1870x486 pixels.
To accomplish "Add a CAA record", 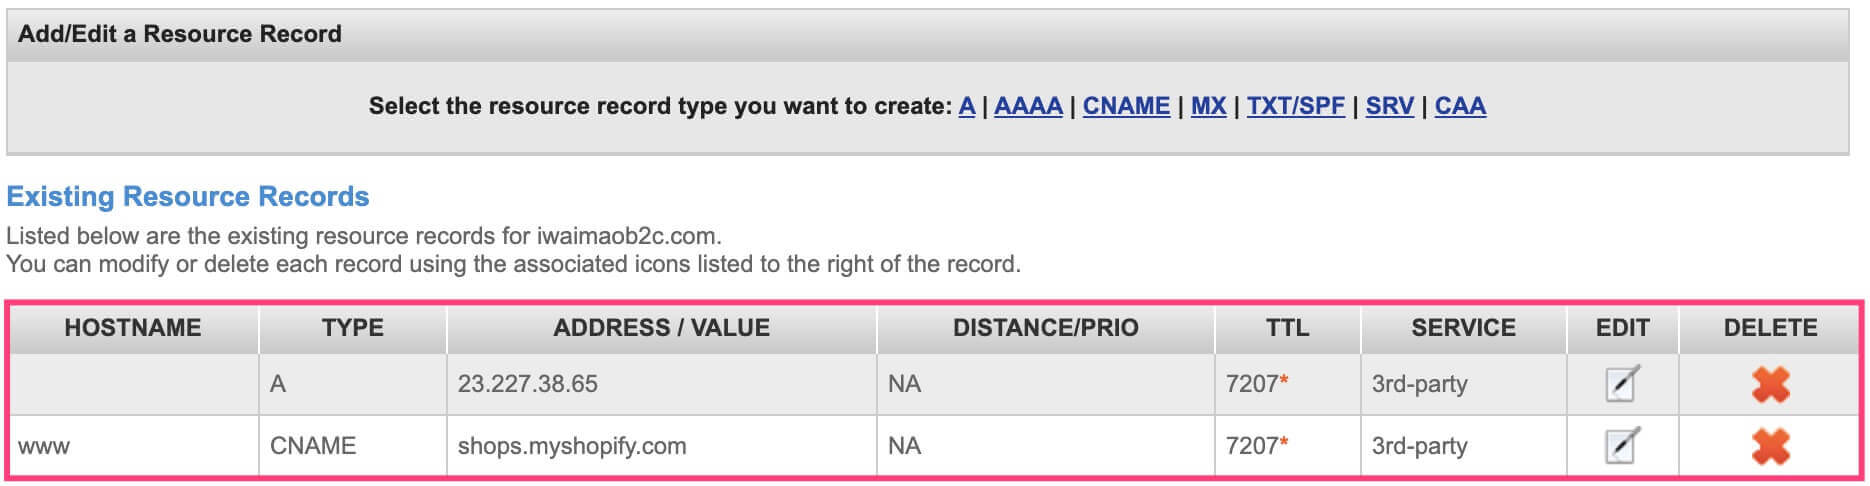I will [1460, 106].
